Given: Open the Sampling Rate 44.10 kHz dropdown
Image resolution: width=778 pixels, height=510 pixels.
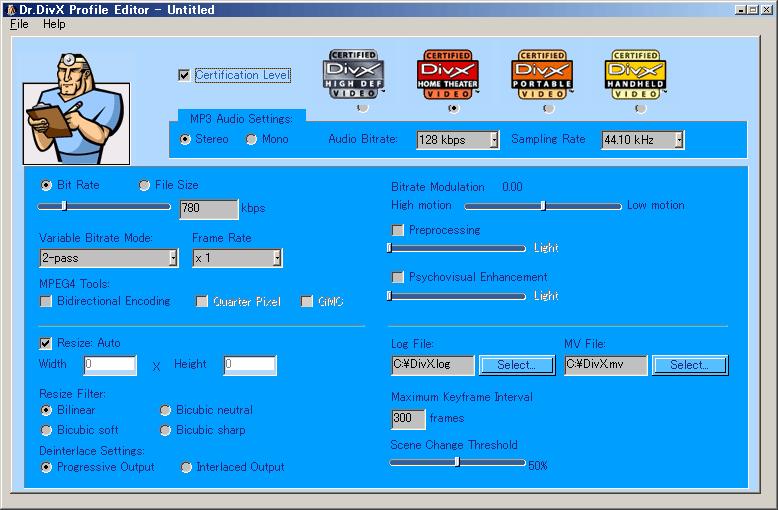Looking at the screenshot, I should [x=643, y=140].
